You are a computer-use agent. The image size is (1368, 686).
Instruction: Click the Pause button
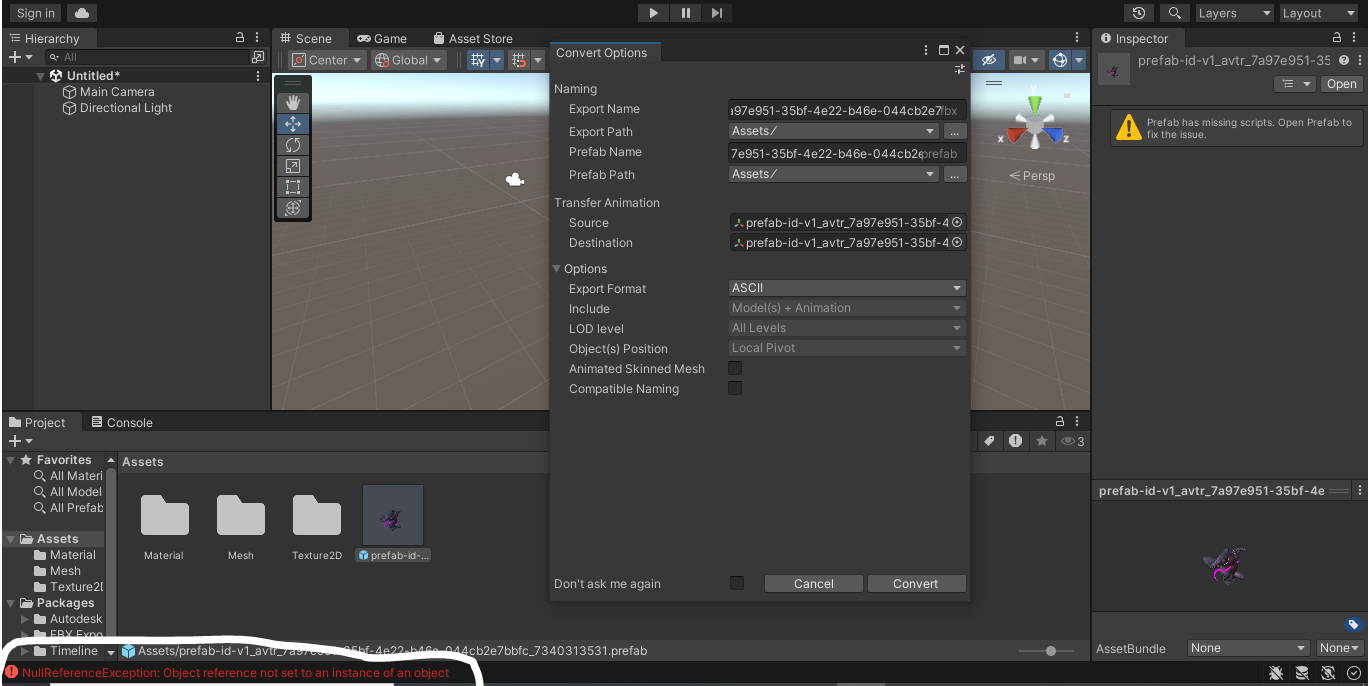pos(685,13)
